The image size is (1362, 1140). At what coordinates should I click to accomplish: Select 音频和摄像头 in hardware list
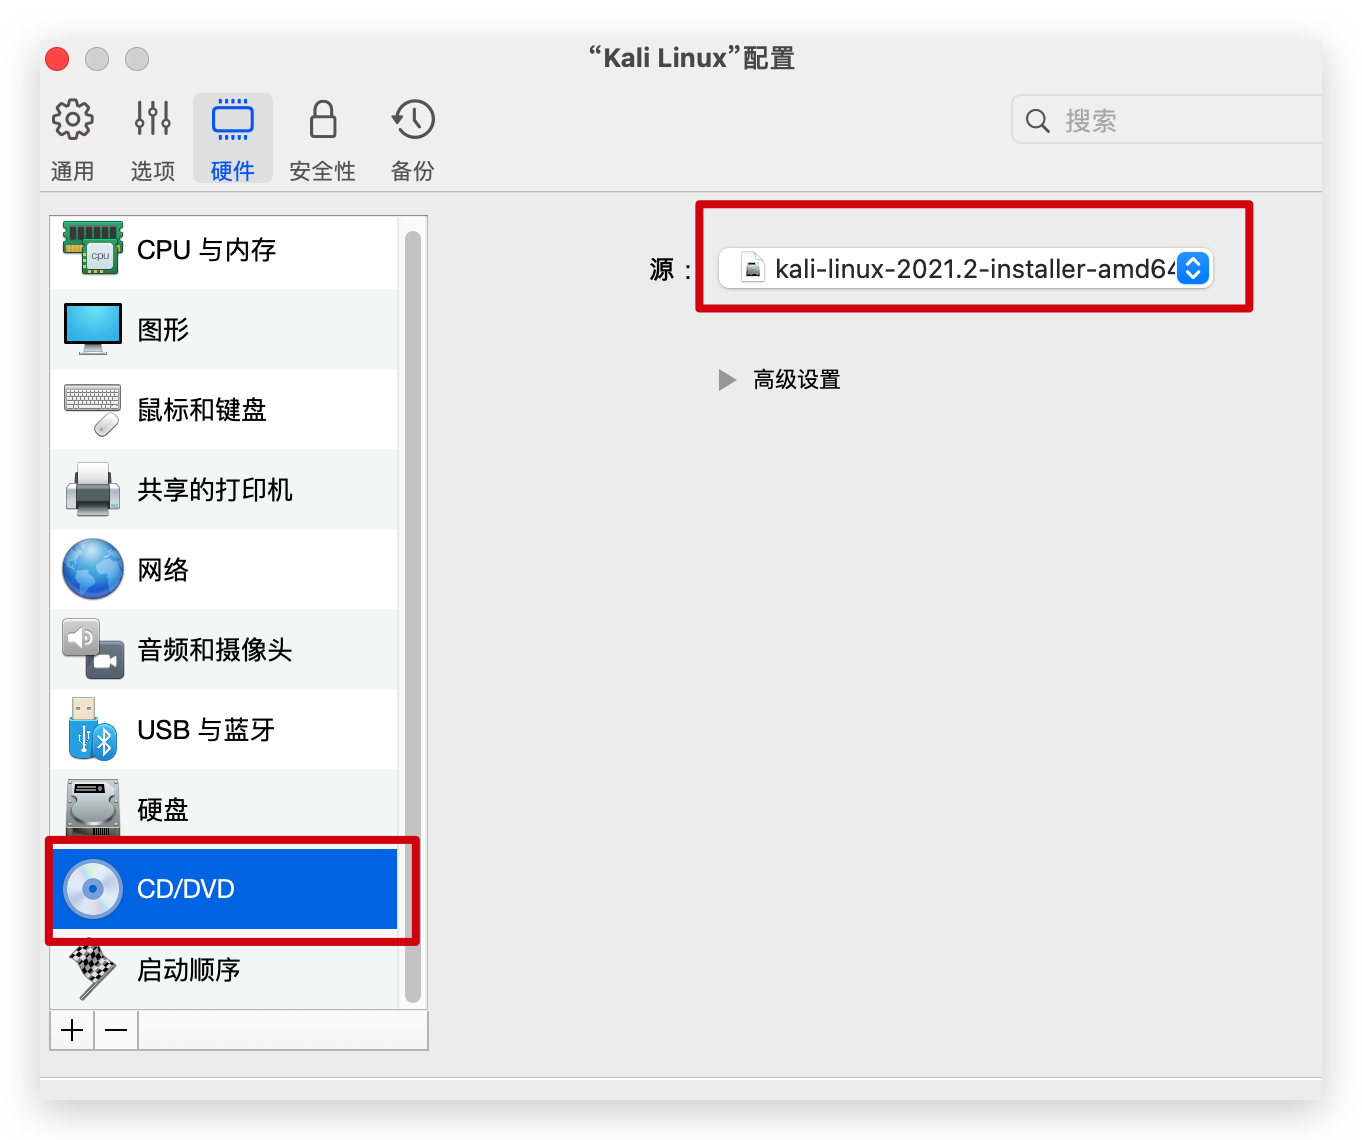pos(224,649)
